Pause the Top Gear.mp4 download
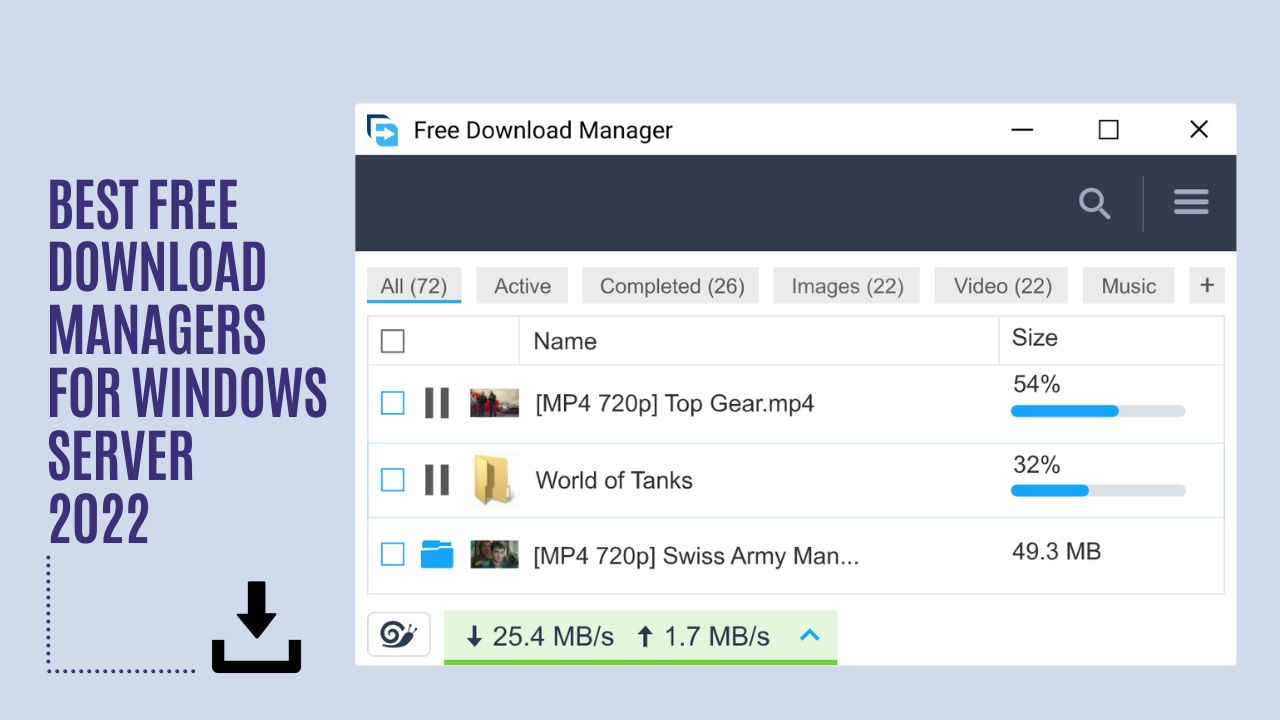 point(437,403)
